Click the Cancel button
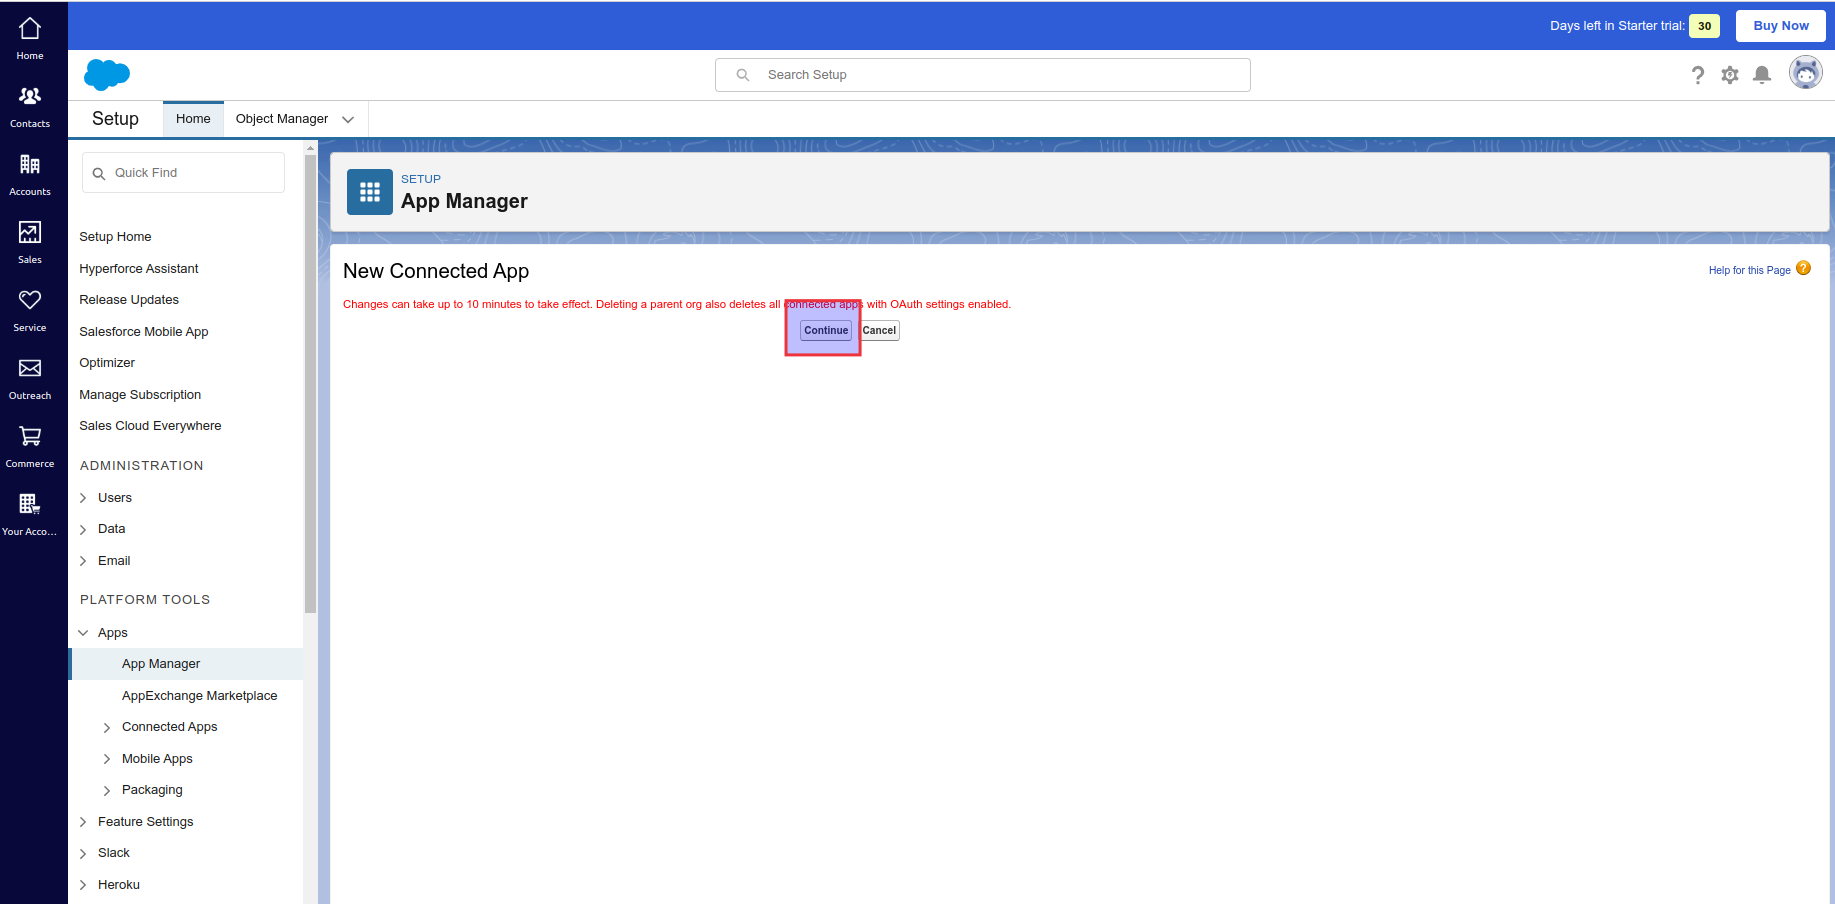 point(879,330)
